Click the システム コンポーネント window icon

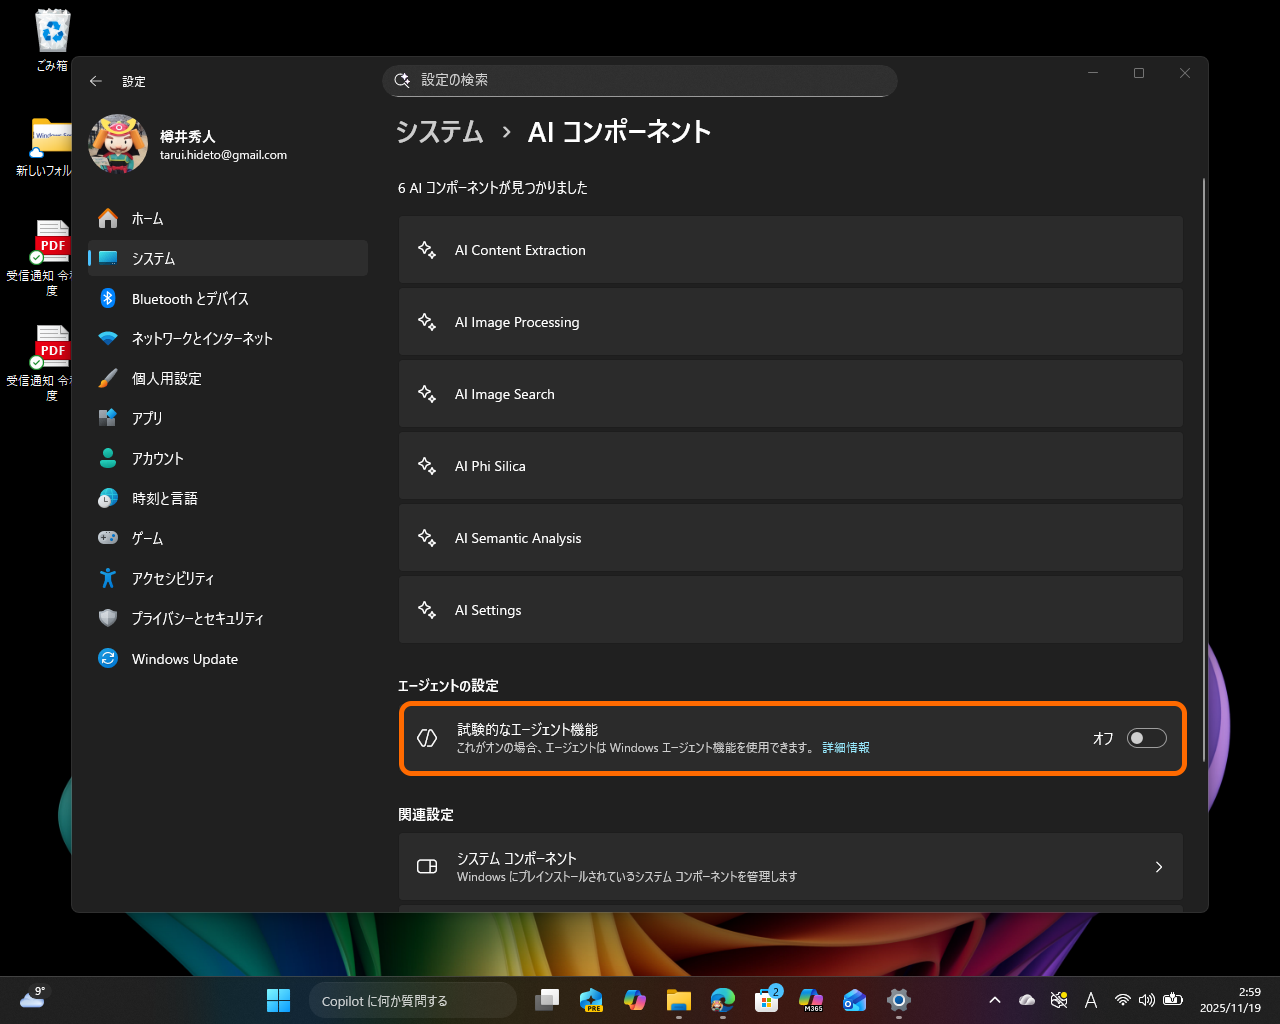pos(427,867)
